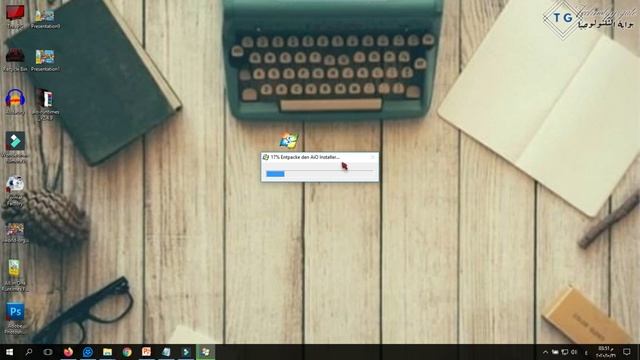Click the '17% Entpacke den AiO Installer...' title
The height and width of the screenshot is (360, 640).
(x=305, y=157)
